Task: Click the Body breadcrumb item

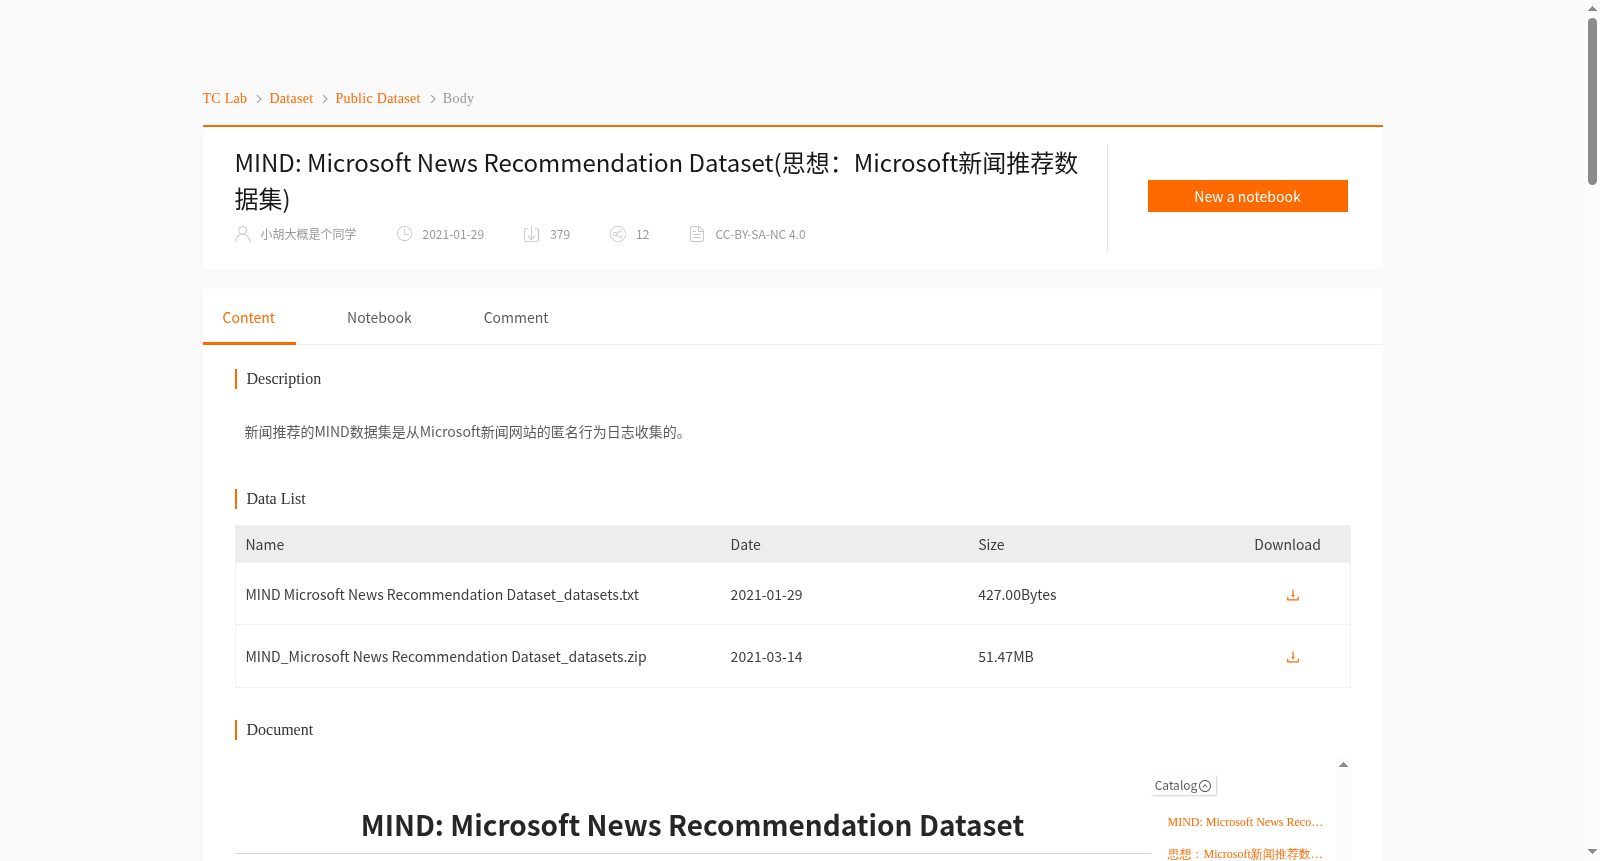Action: coord(458,98)
